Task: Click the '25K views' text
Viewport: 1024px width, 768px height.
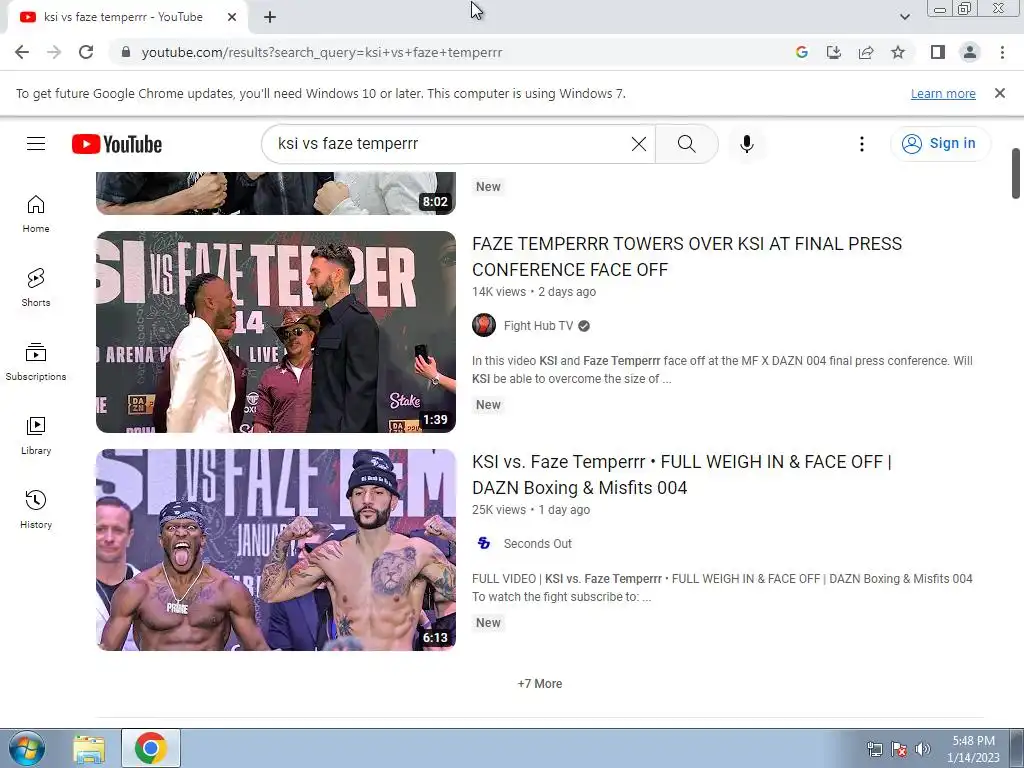Action: coord(499,510)
